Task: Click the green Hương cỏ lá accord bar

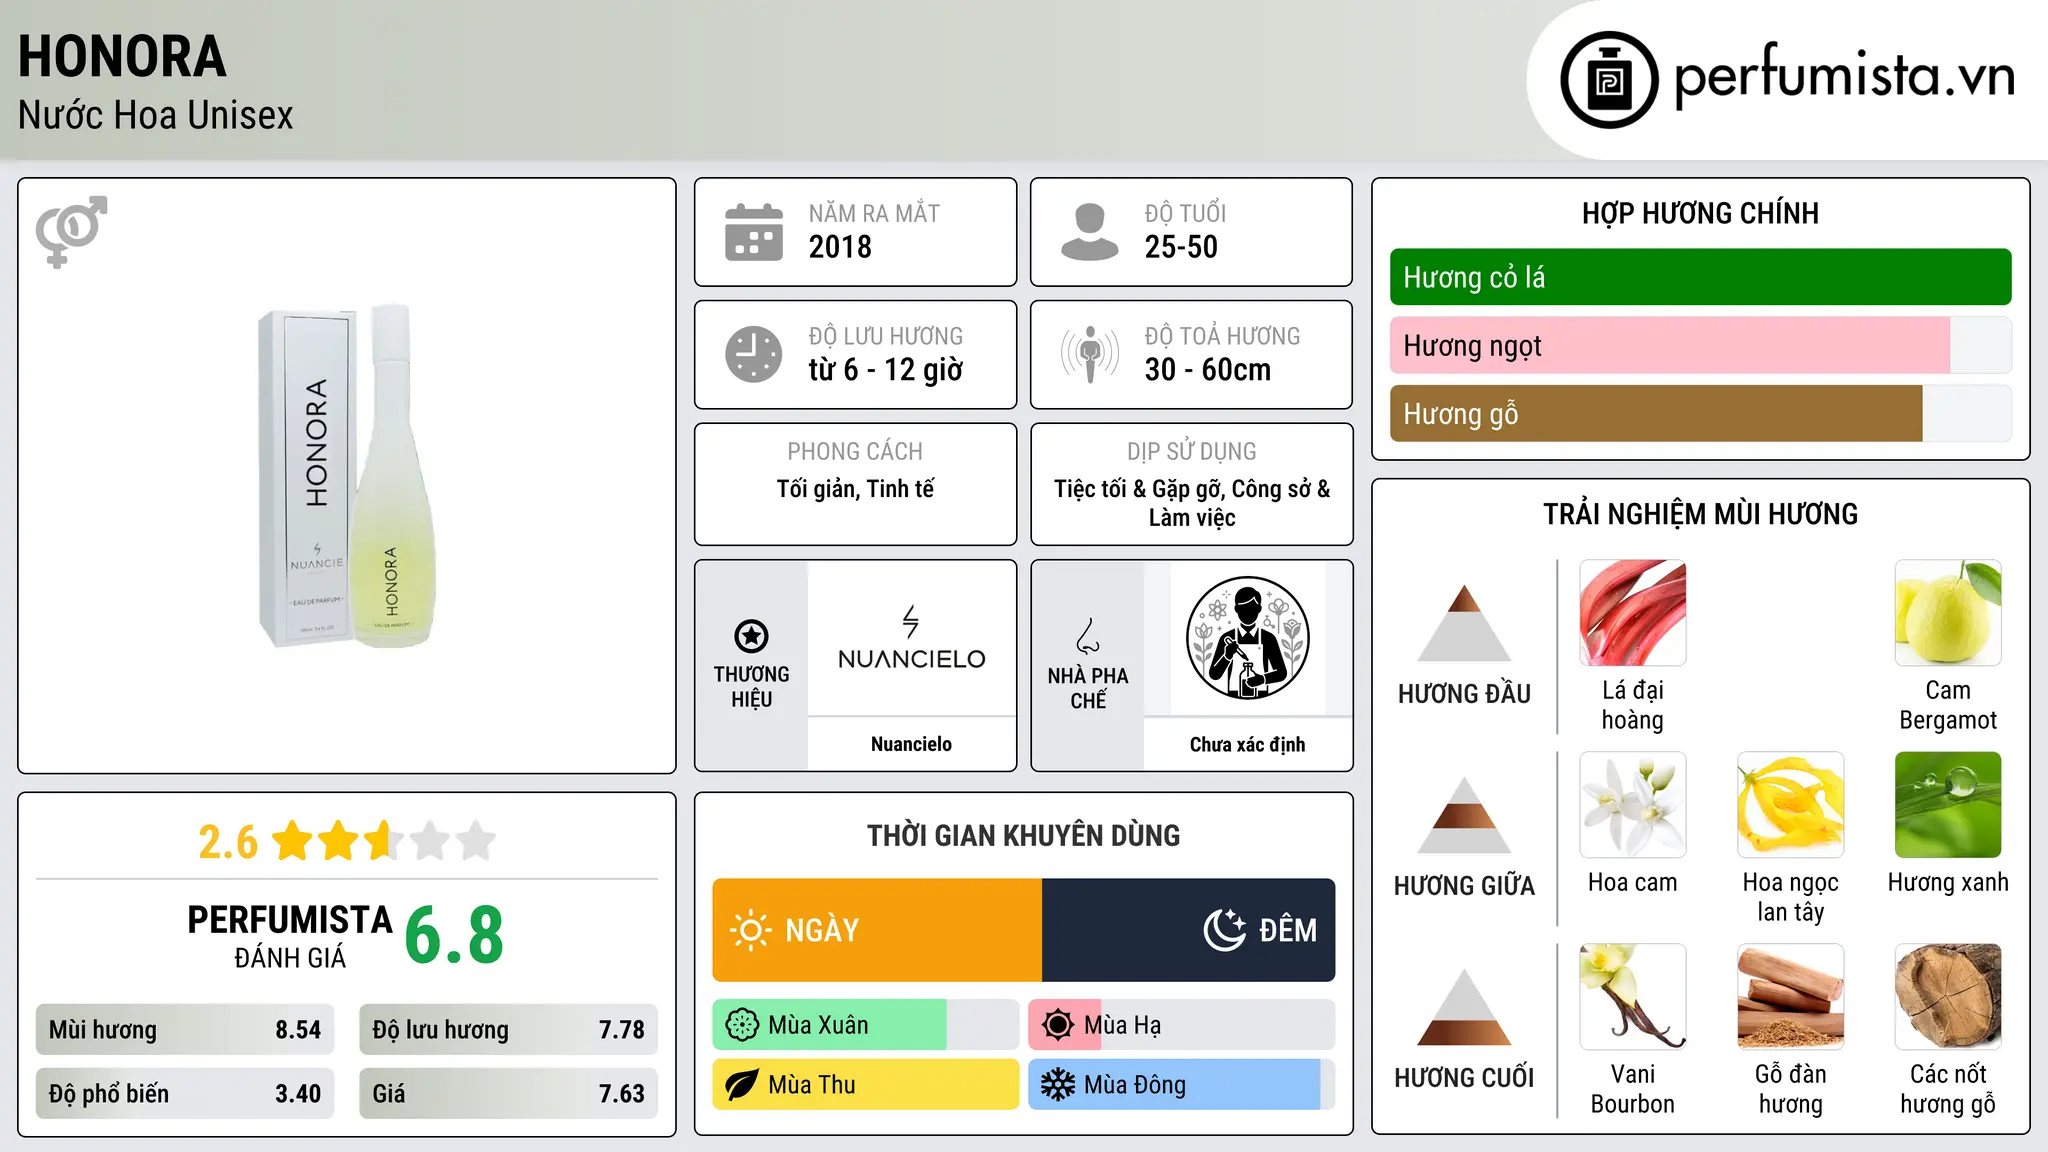Action: pyautogui.click(x=1700, y=277)
